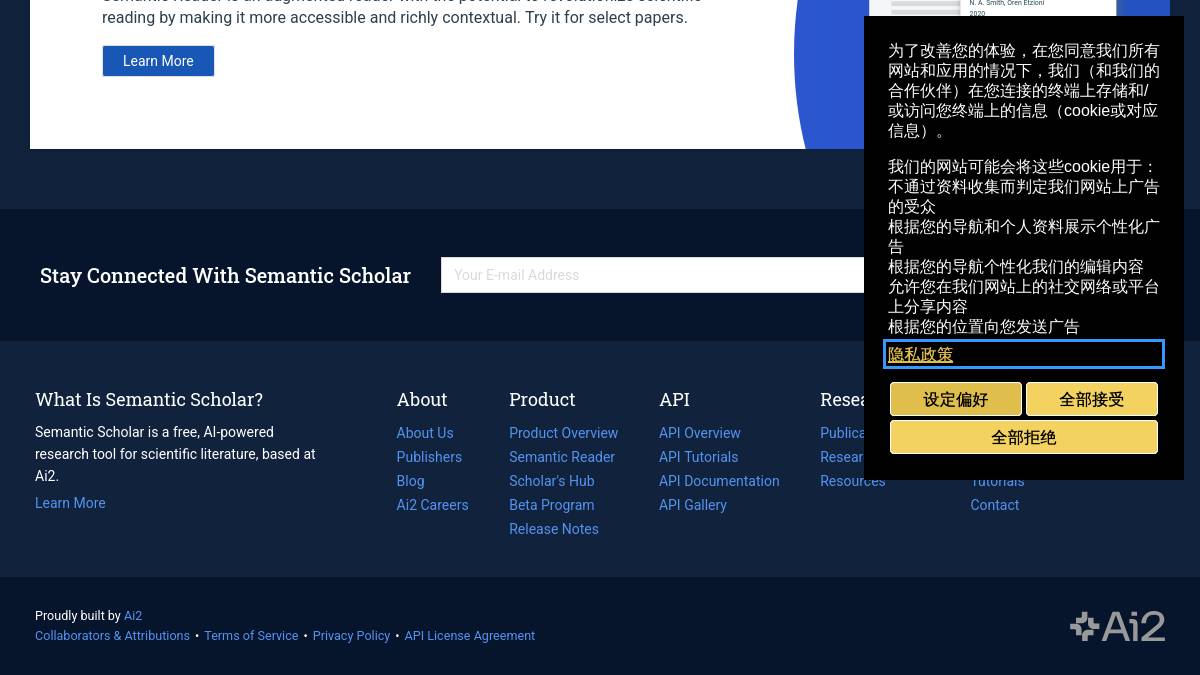Open the Resources link under Research
Viewport: 1200px width, 675px height.
coord(852,482)
